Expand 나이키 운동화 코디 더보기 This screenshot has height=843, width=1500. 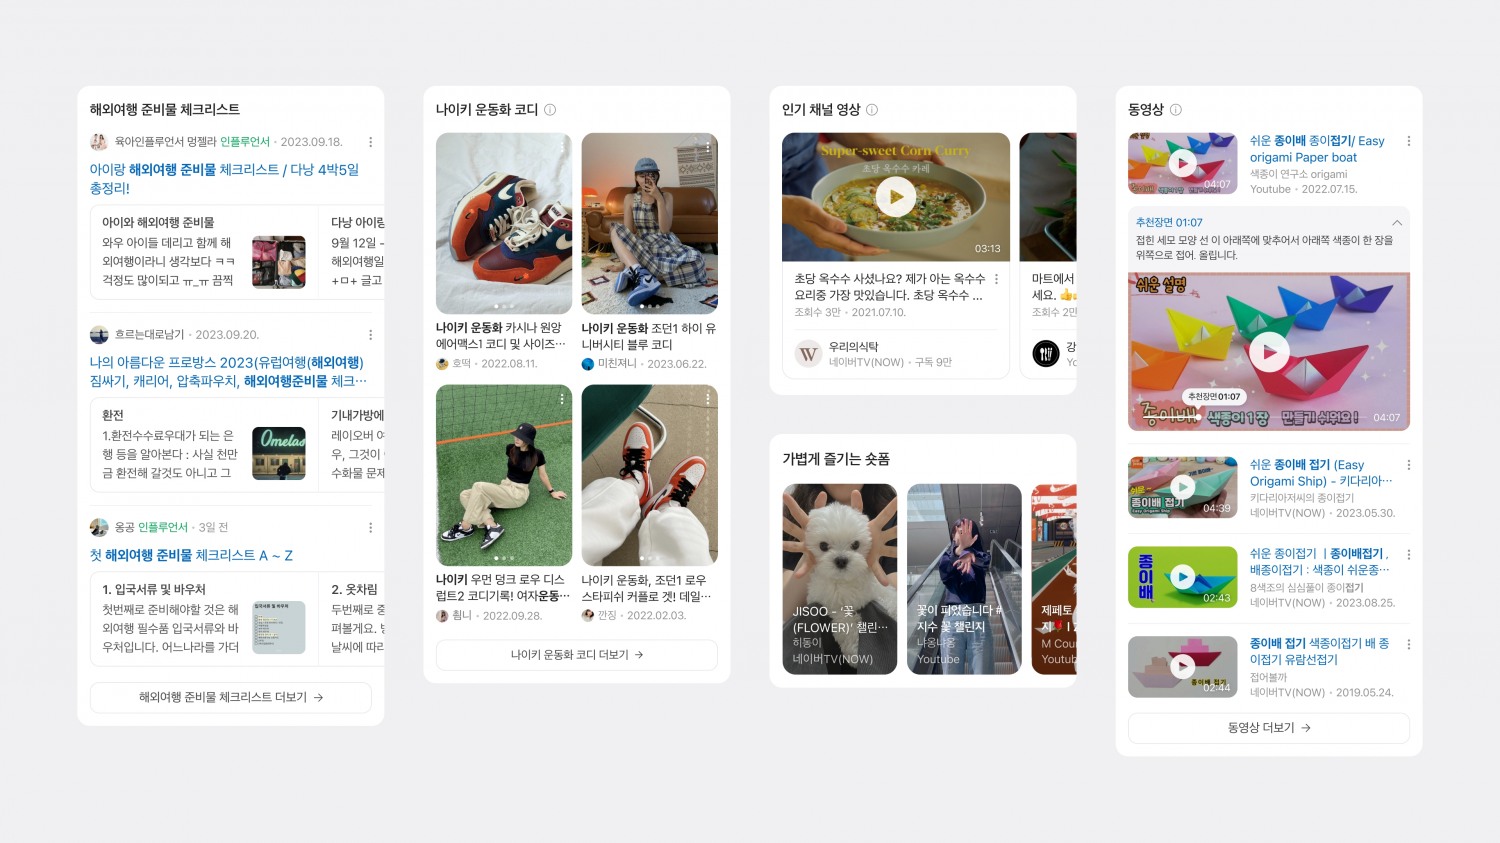click(x=577, y=655)
